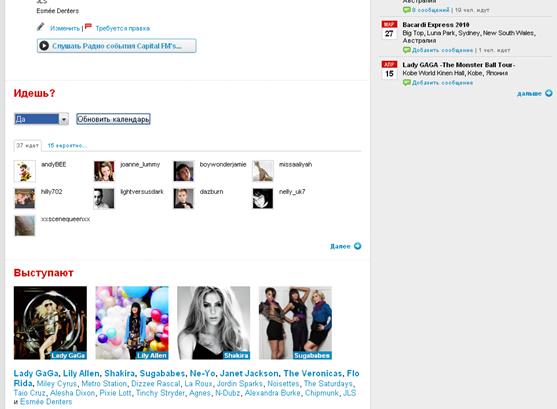This screenshot has width=557, height=409.
Task: Open user andyBEE's avatar
Action: coord(25,171)
